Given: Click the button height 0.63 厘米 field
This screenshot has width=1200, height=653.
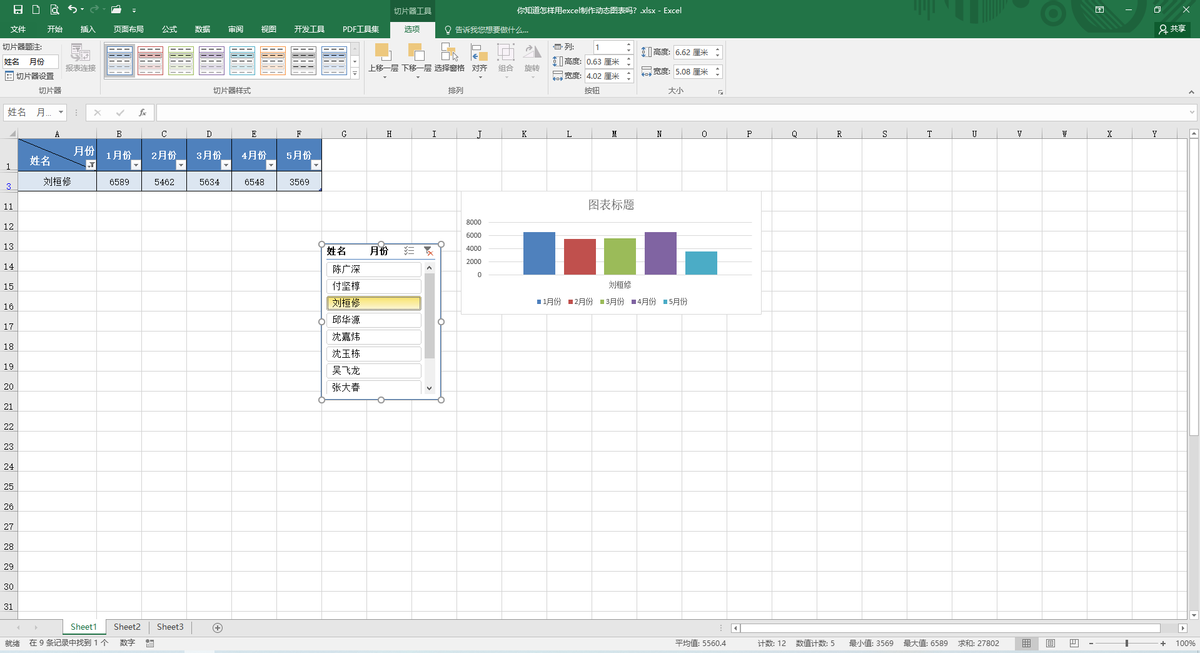Looking at the screenshot, I should [604, 61].
